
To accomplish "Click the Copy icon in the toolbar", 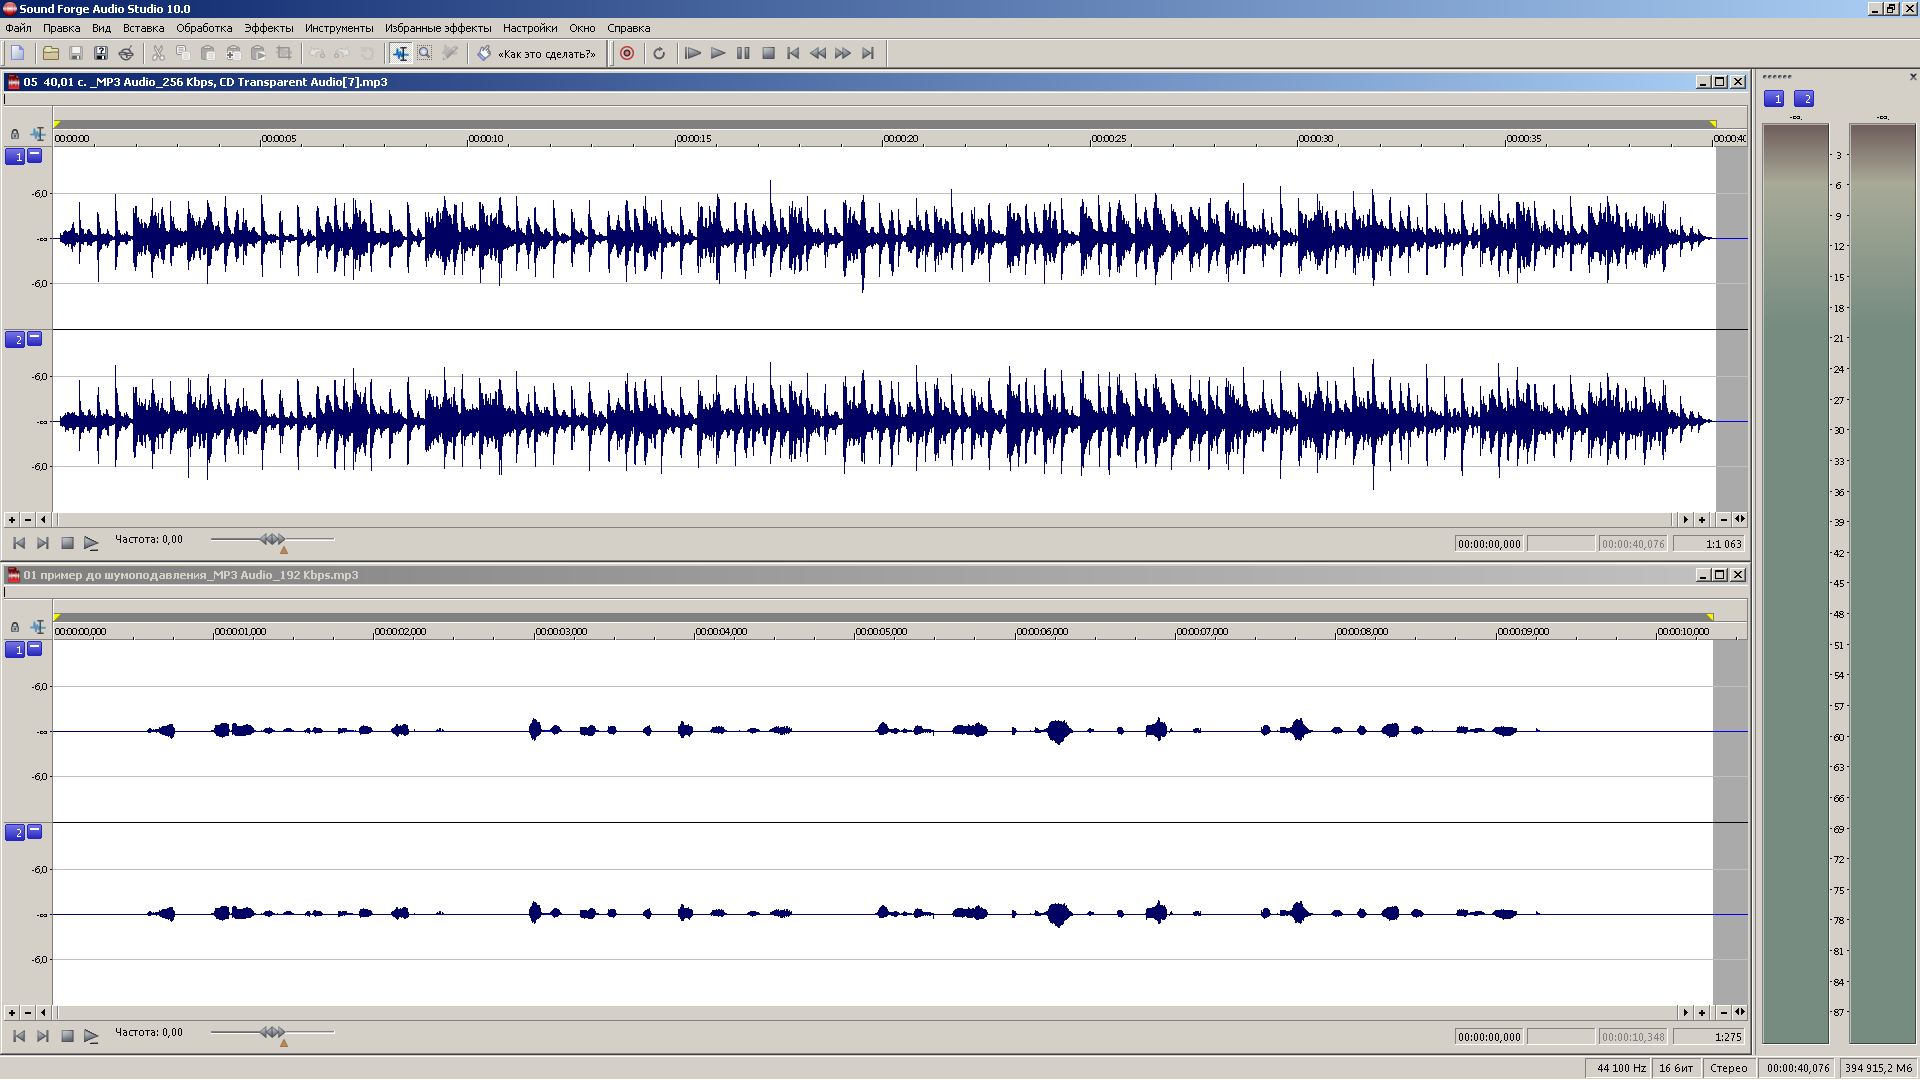I will (x=183, y=53).
